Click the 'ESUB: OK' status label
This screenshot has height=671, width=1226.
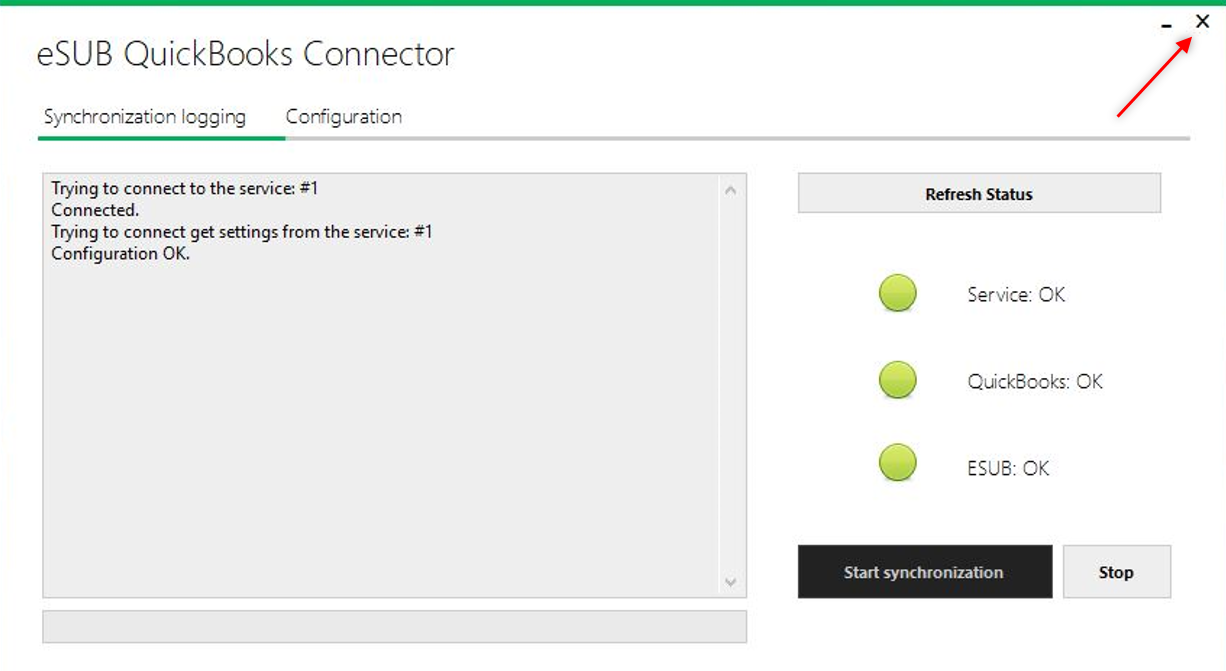[1008, 468]
